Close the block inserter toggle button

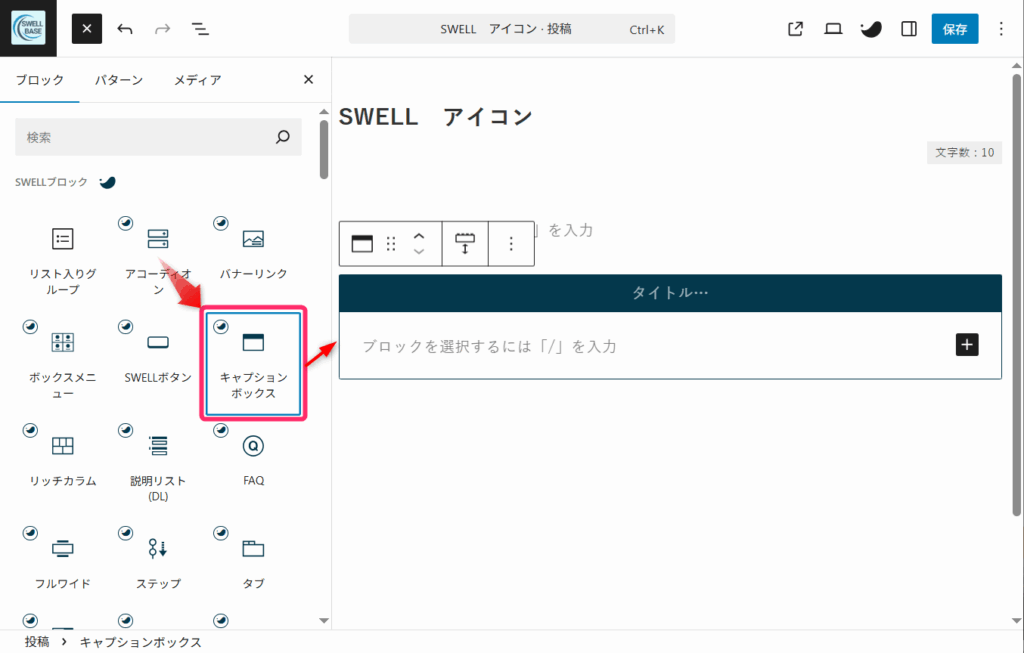point(87,29)
